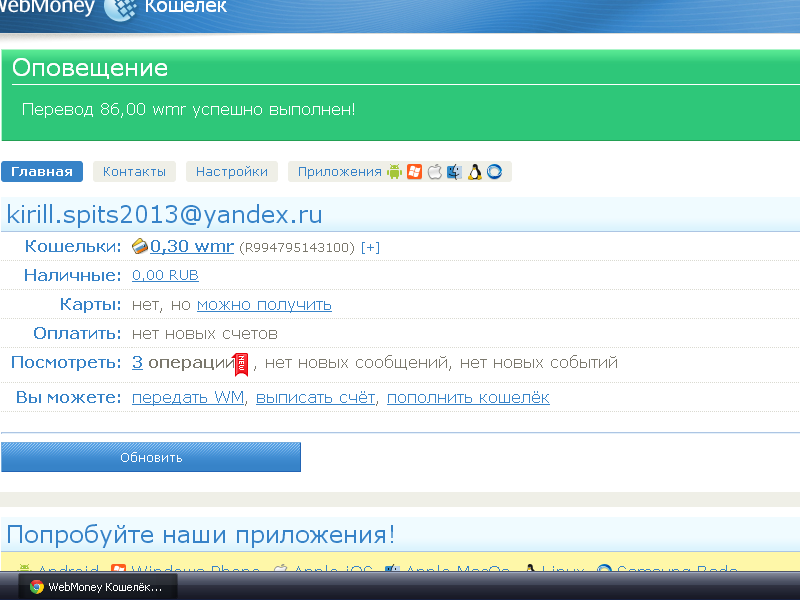This screenshot has height=600, width=800.
Task: Open the Apple MacOS Finder icon
Action: click(x=454, y=171)
